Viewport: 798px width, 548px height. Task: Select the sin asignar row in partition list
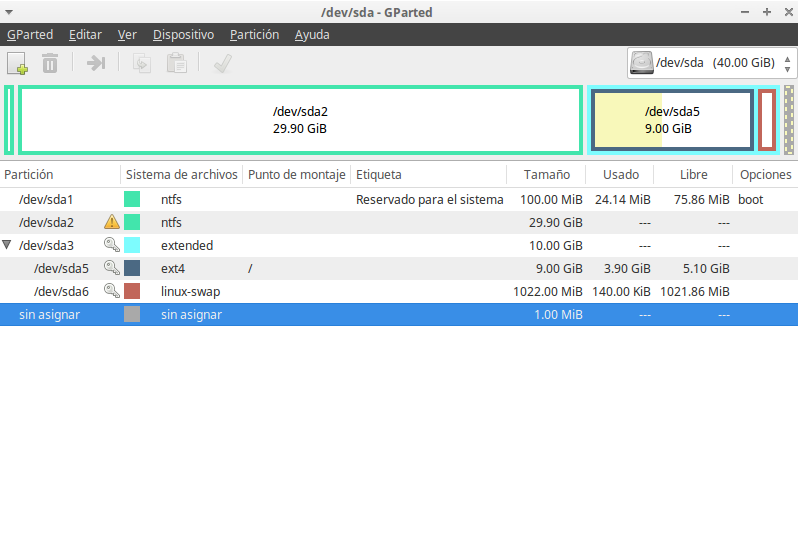(399, 314)
